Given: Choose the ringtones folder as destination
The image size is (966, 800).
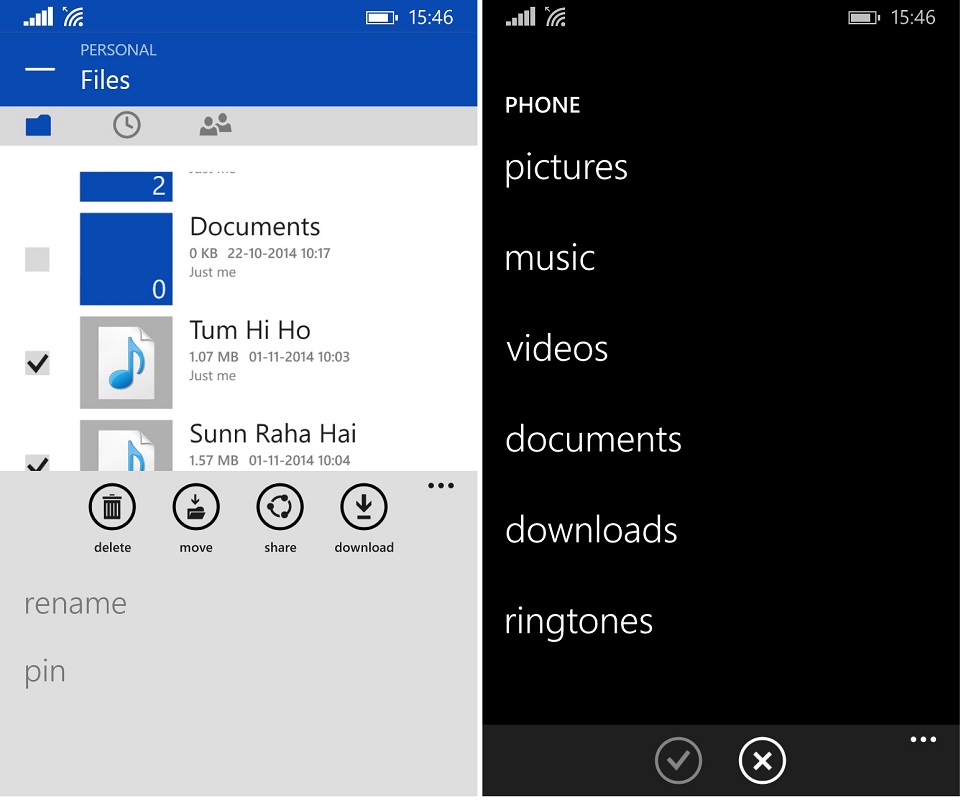Looking at the screenshot, I should click(578, 621).
